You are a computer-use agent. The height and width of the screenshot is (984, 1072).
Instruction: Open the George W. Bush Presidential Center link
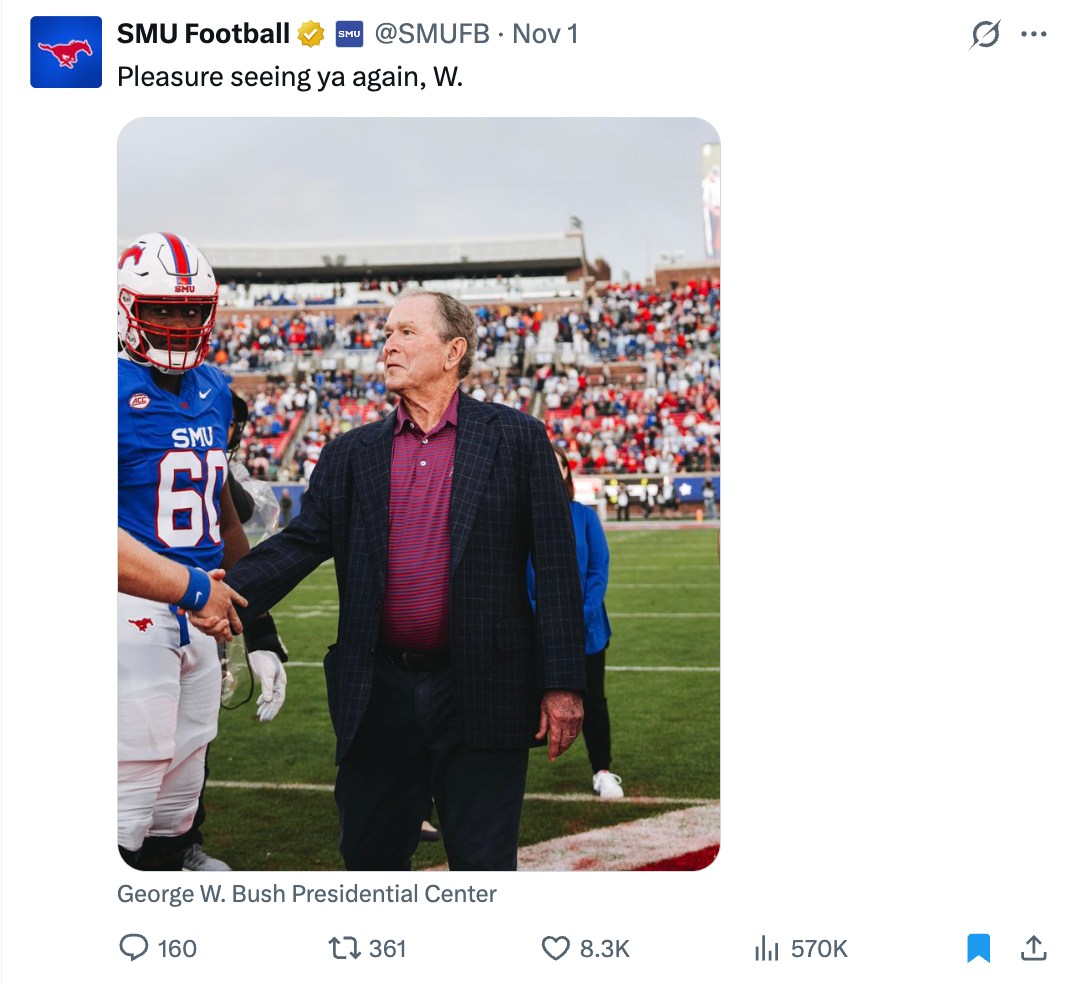point(307,894)
